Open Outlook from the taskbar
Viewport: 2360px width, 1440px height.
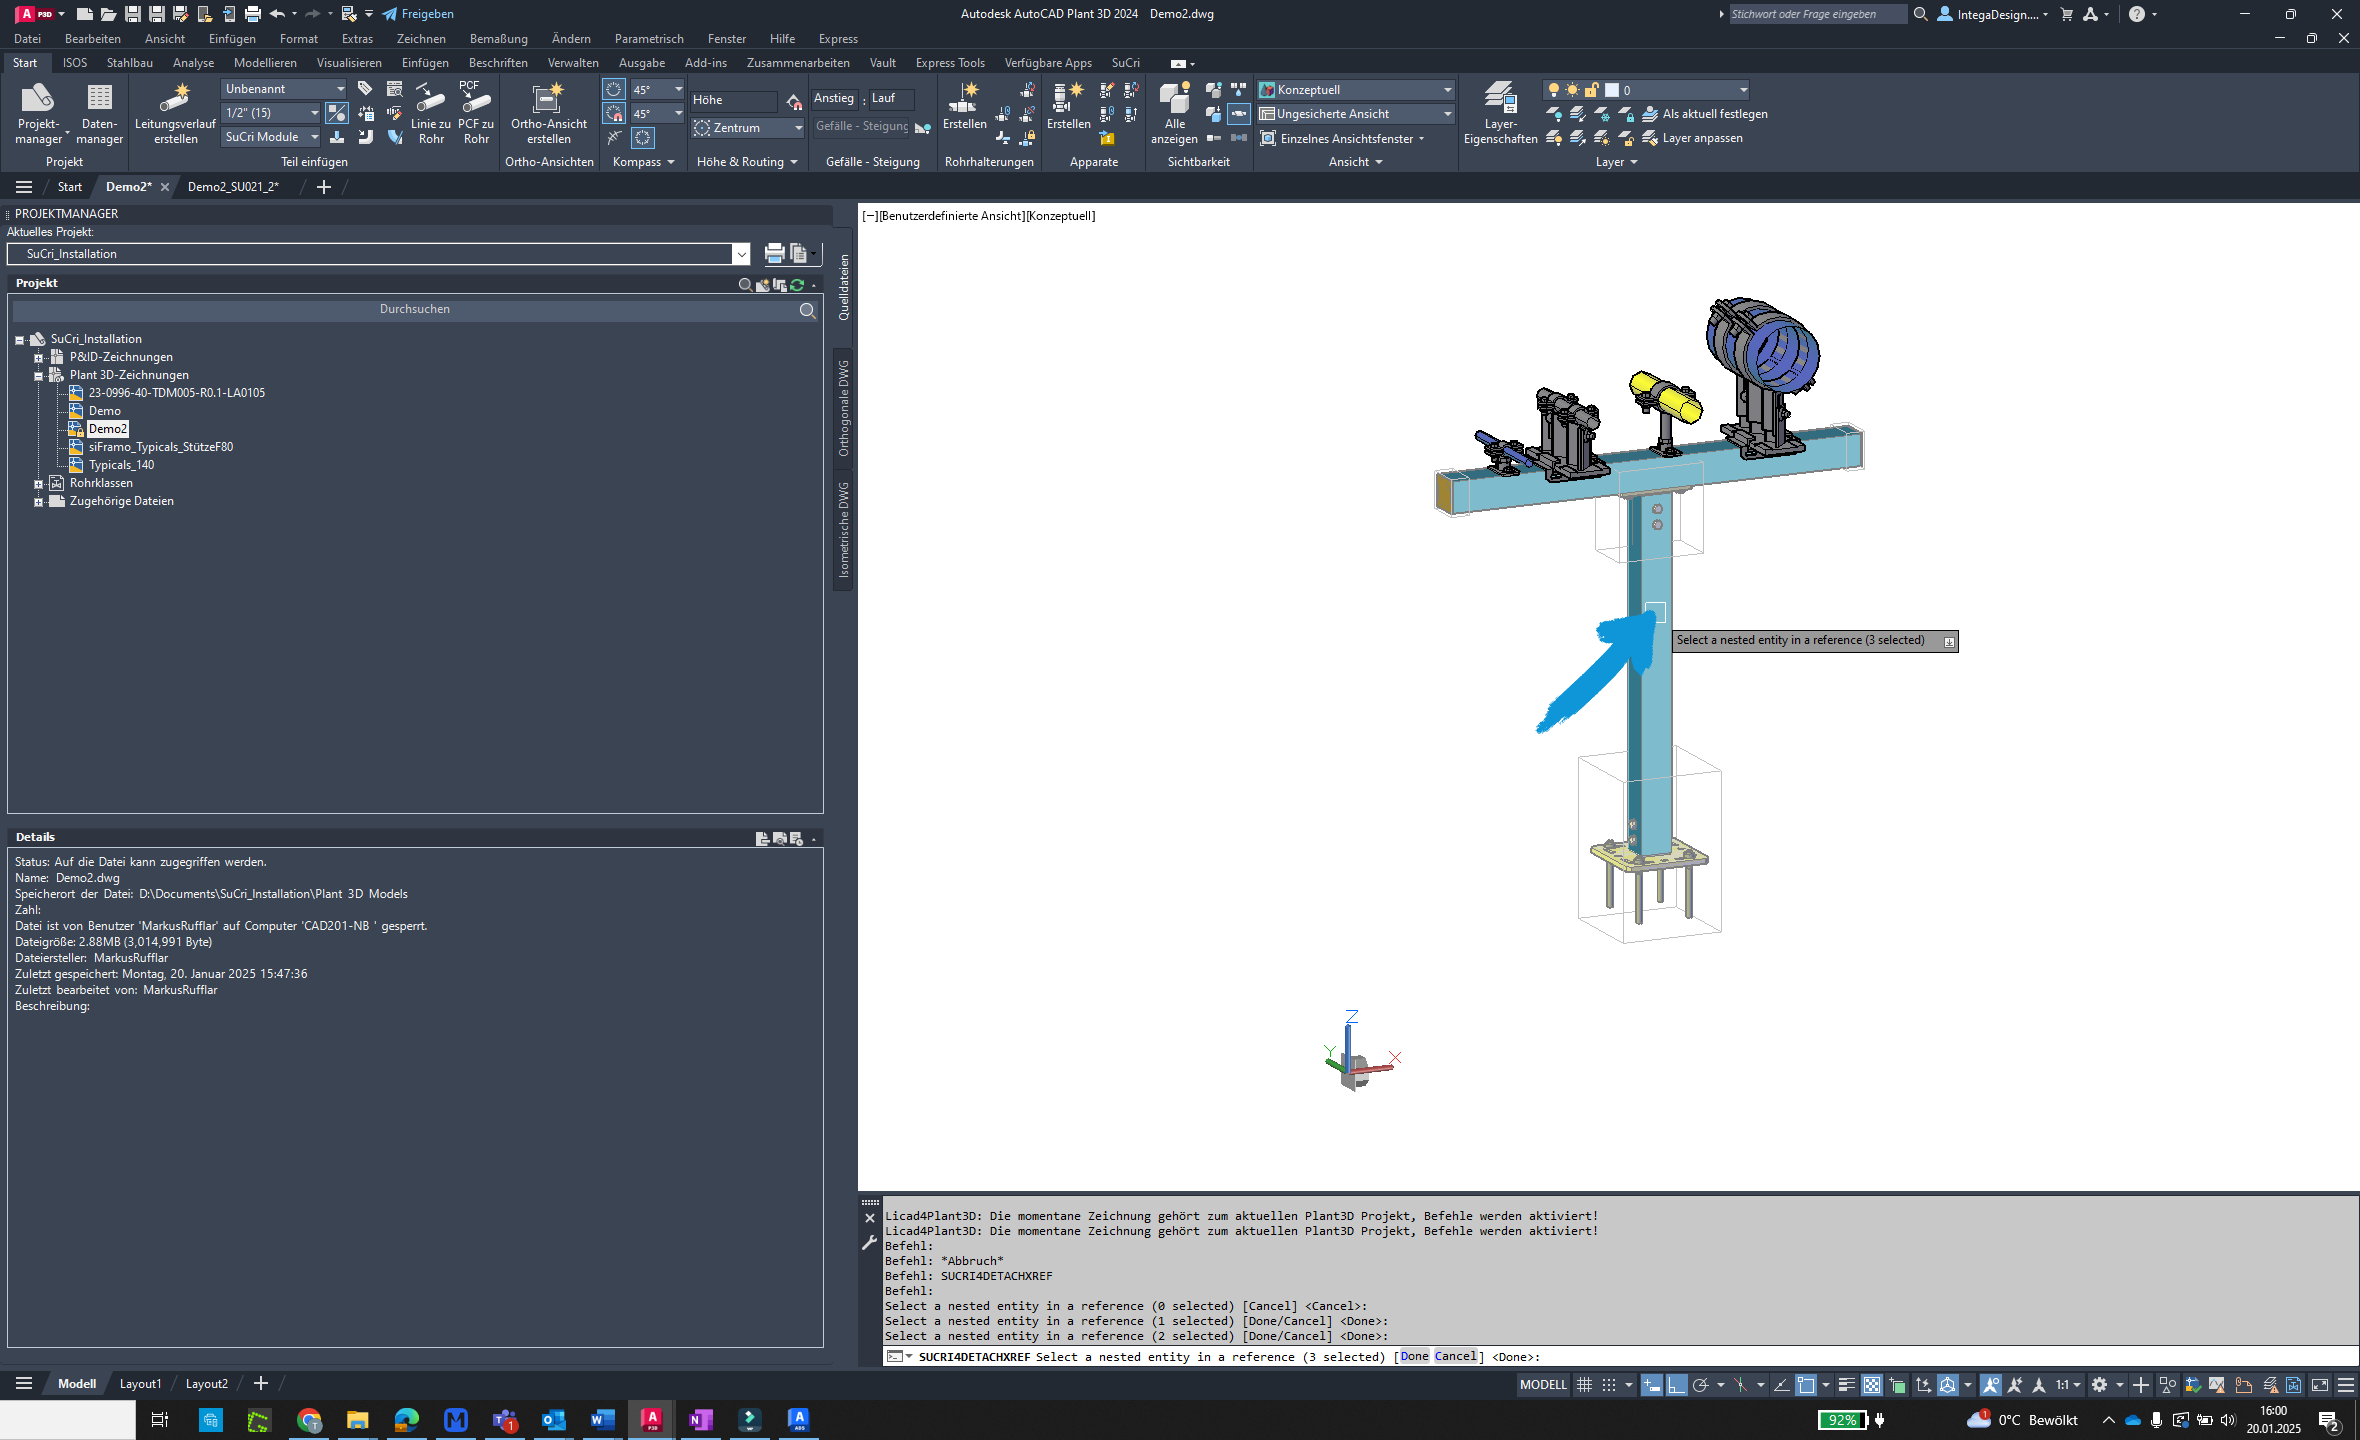(x=553, y=1420)
